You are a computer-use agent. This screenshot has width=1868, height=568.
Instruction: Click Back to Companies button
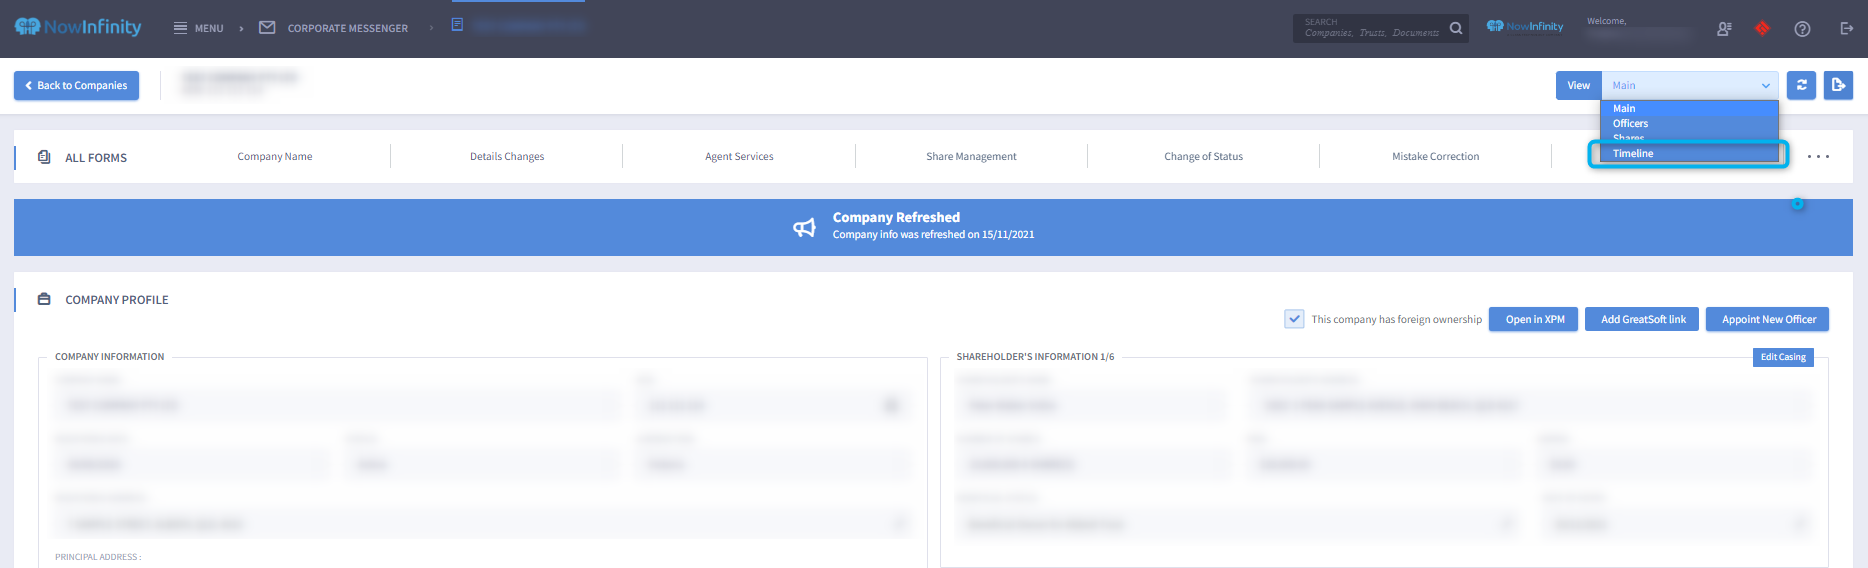click(x=76, y=85)
